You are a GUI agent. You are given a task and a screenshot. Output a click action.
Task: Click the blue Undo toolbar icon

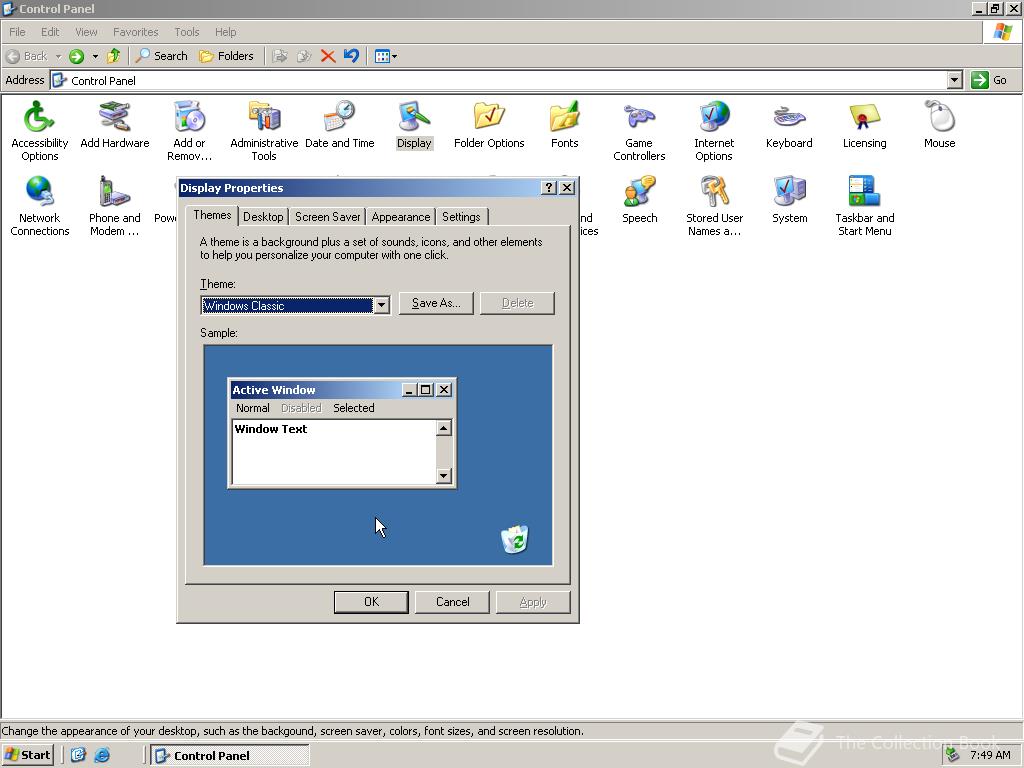[x=351, y=56]
